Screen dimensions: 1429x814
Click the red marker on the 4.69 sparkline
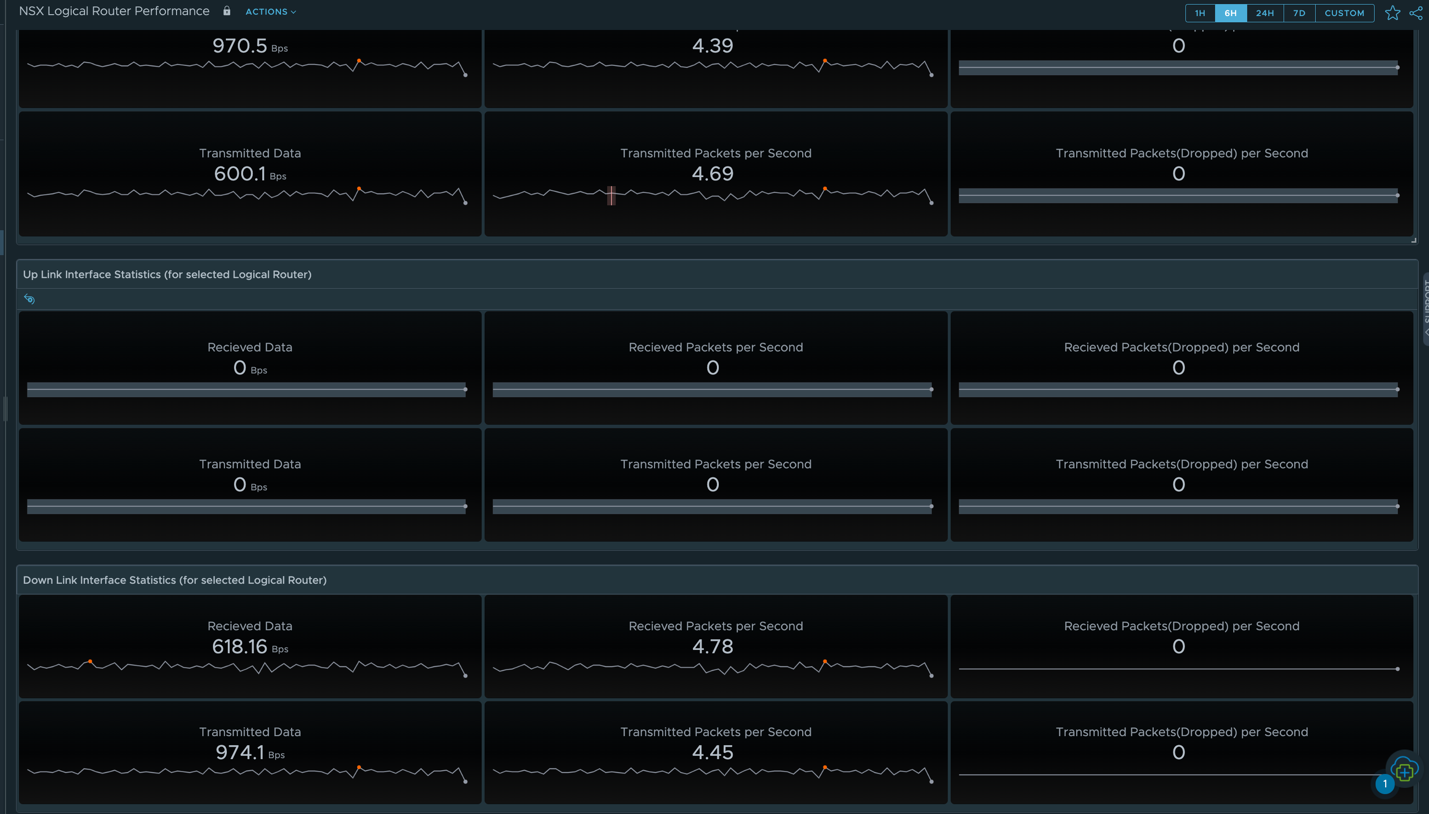[x=611, y=195]
